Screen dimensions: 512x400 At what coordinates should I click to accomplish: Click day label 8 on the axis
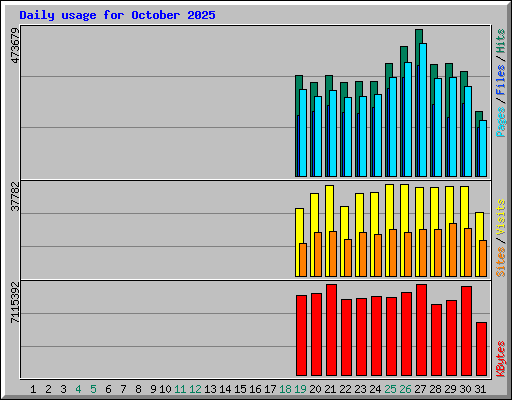click(138, 389)
